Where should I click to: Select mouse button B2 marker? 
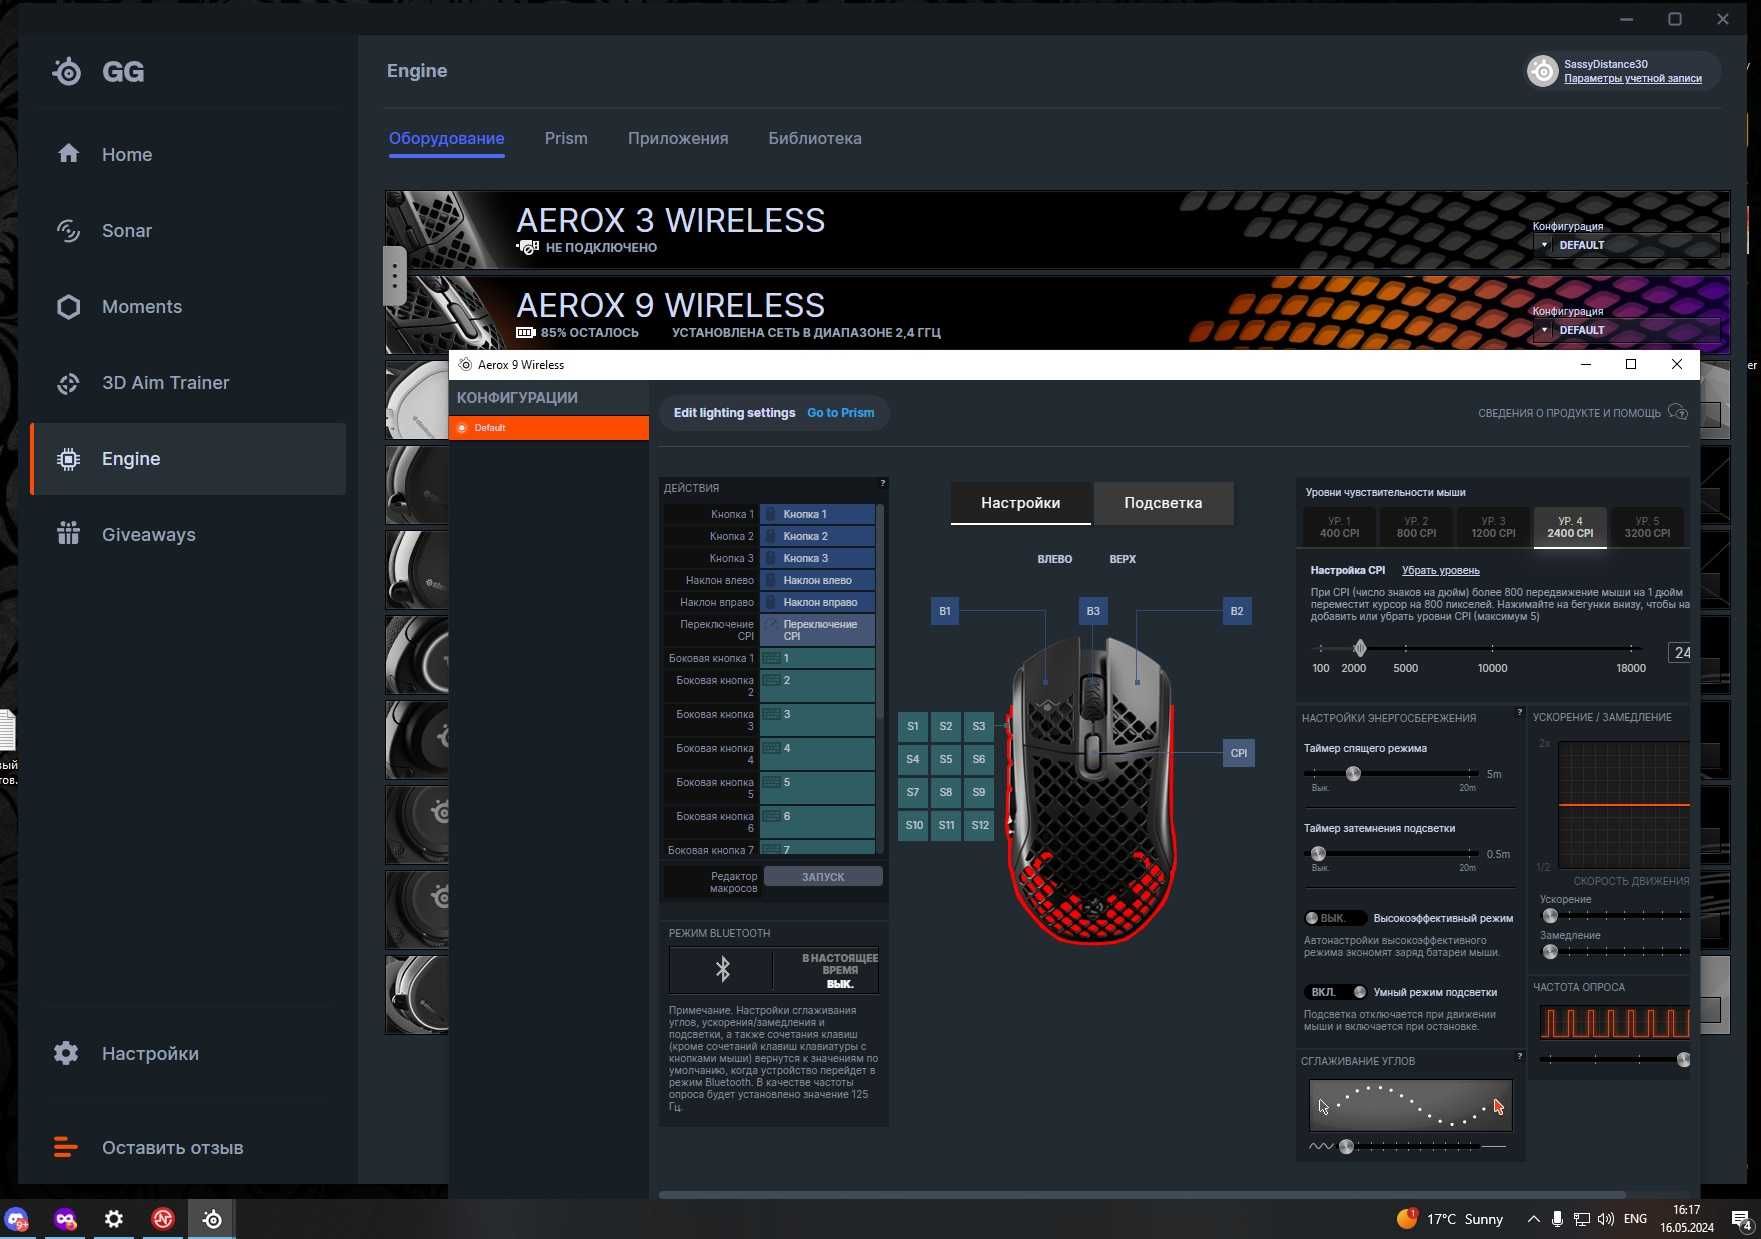tap(1237, 611)
